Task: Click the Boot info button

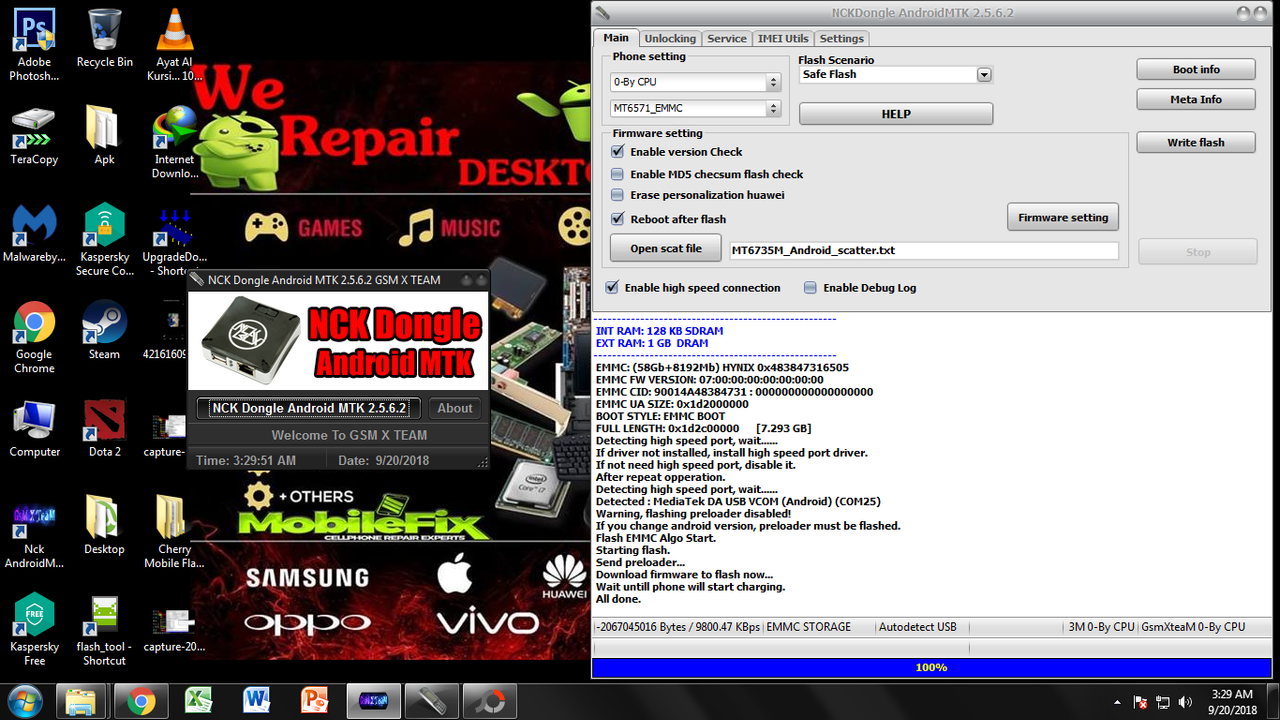Action: pyautogui.click(x=1196, y=70)
